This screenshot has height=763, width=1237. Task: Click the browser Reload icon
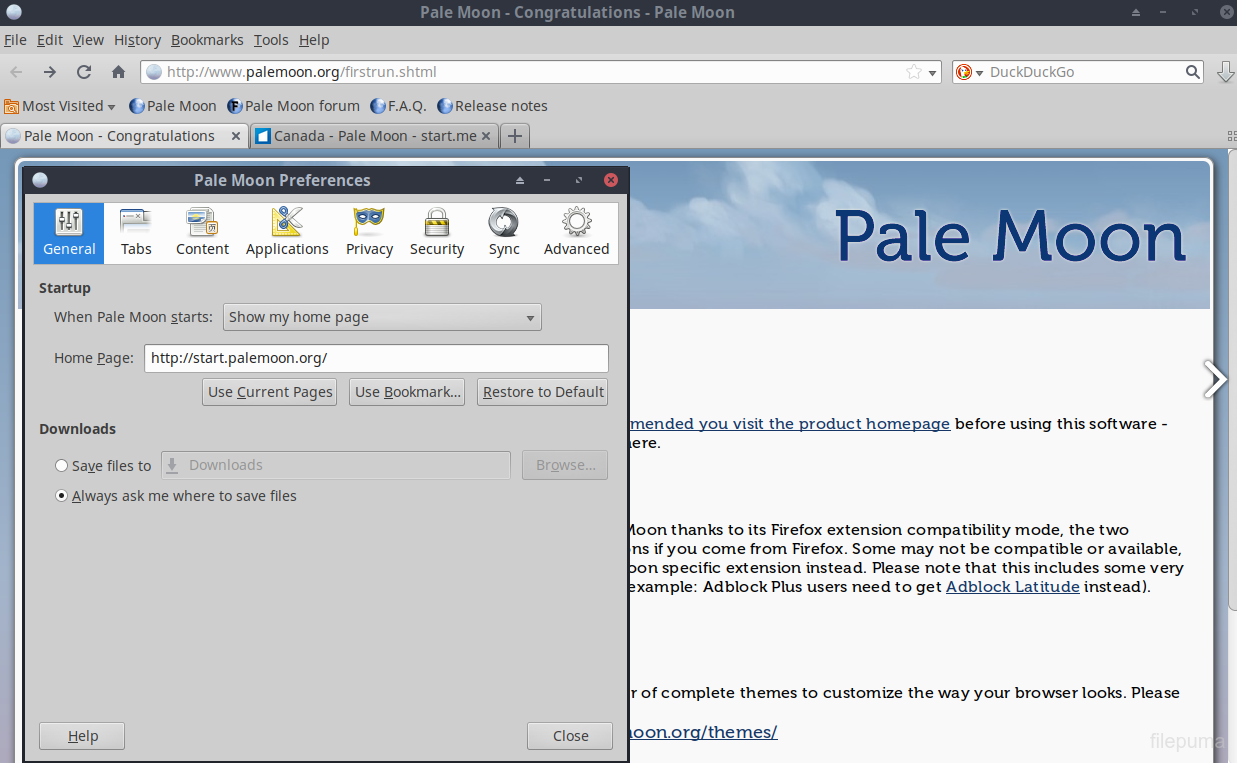(84, 72)
